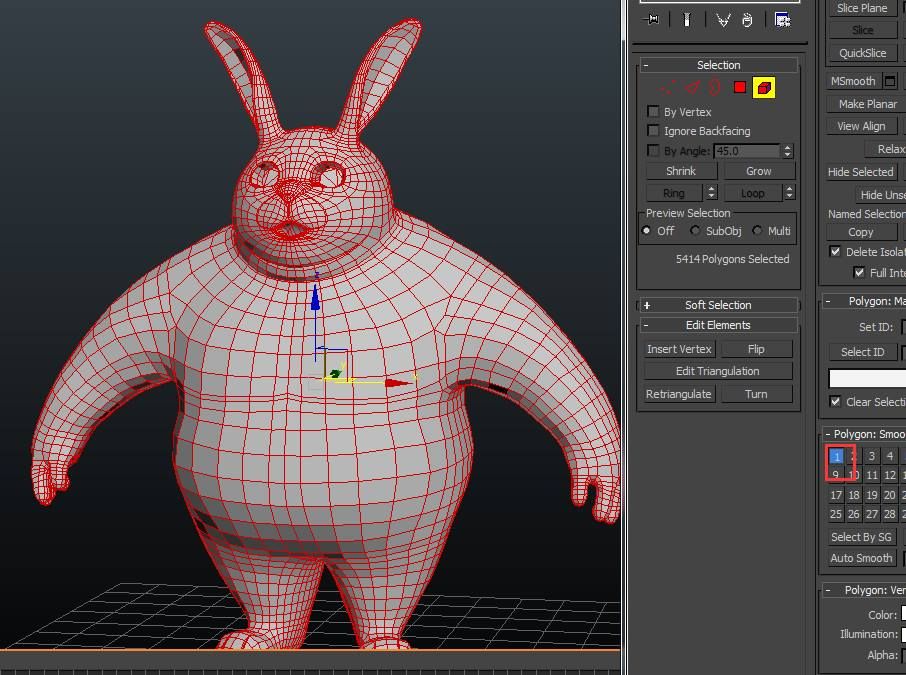Collapse the Selection rollout
Image resolution: width=906 pixels, height=675 pixels.
(x=718, y=65)
